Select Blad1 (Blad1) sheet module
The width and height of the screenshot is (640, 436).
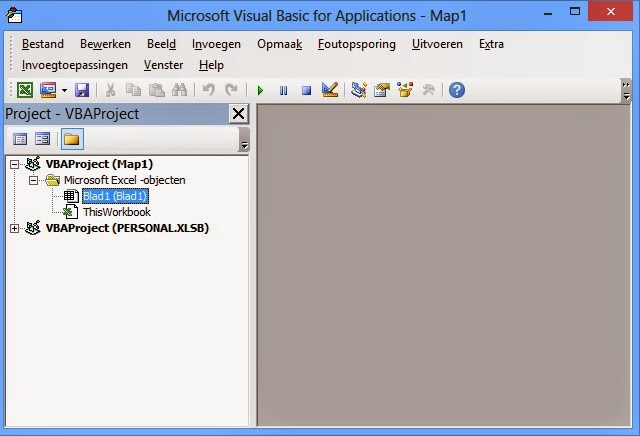(x=115, y=196)
